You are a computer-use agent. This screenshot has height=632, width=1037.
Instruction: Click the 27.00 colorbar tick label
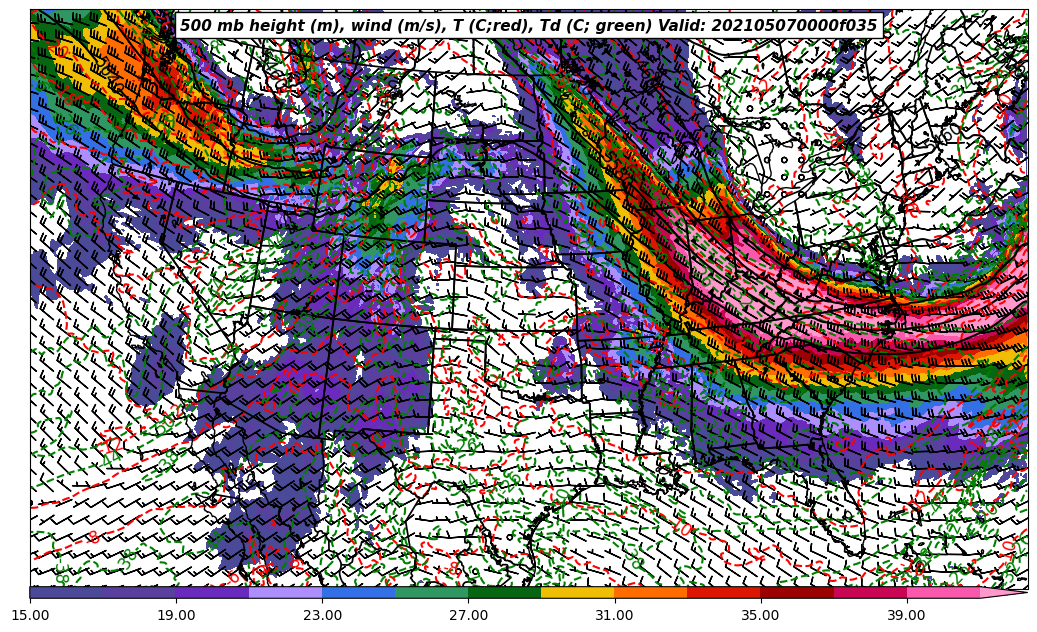click(468, 616)
